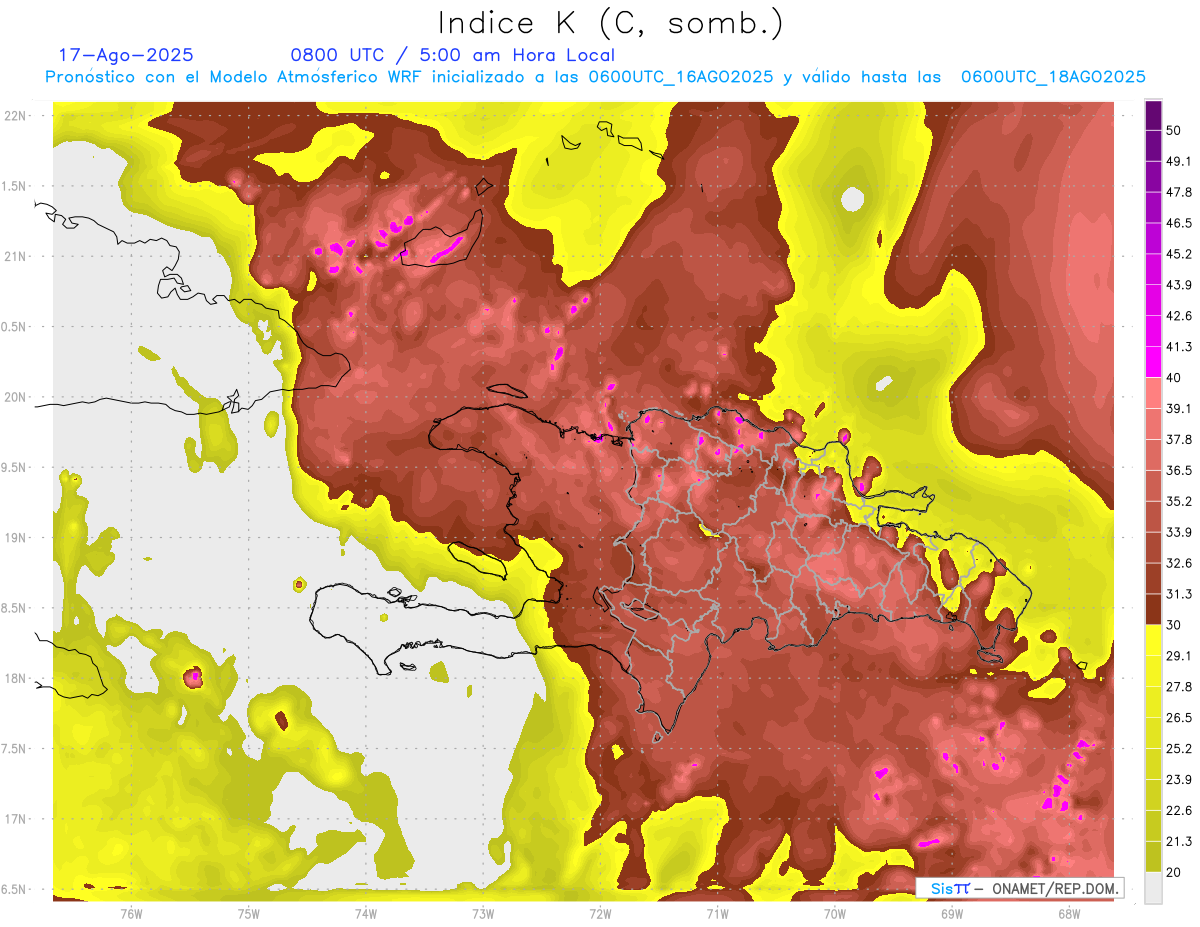Click the '22.6' colorbar value
This screenshot has height=927, width=1200.
coord(1179,811)
